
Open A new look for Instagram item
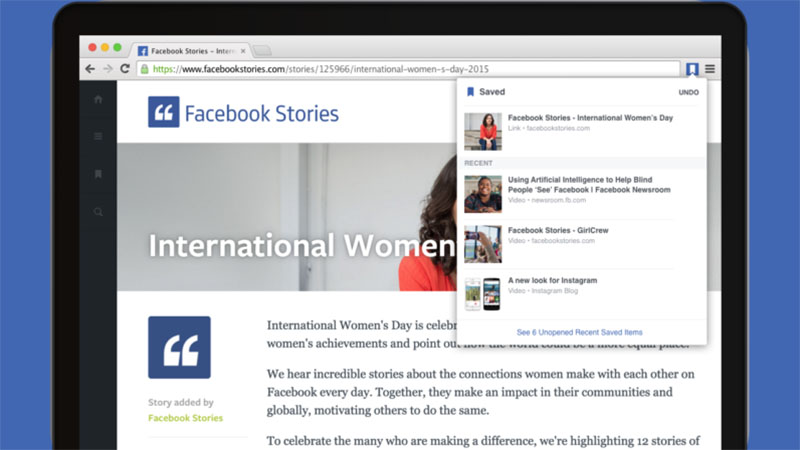(x=582, y=294)
